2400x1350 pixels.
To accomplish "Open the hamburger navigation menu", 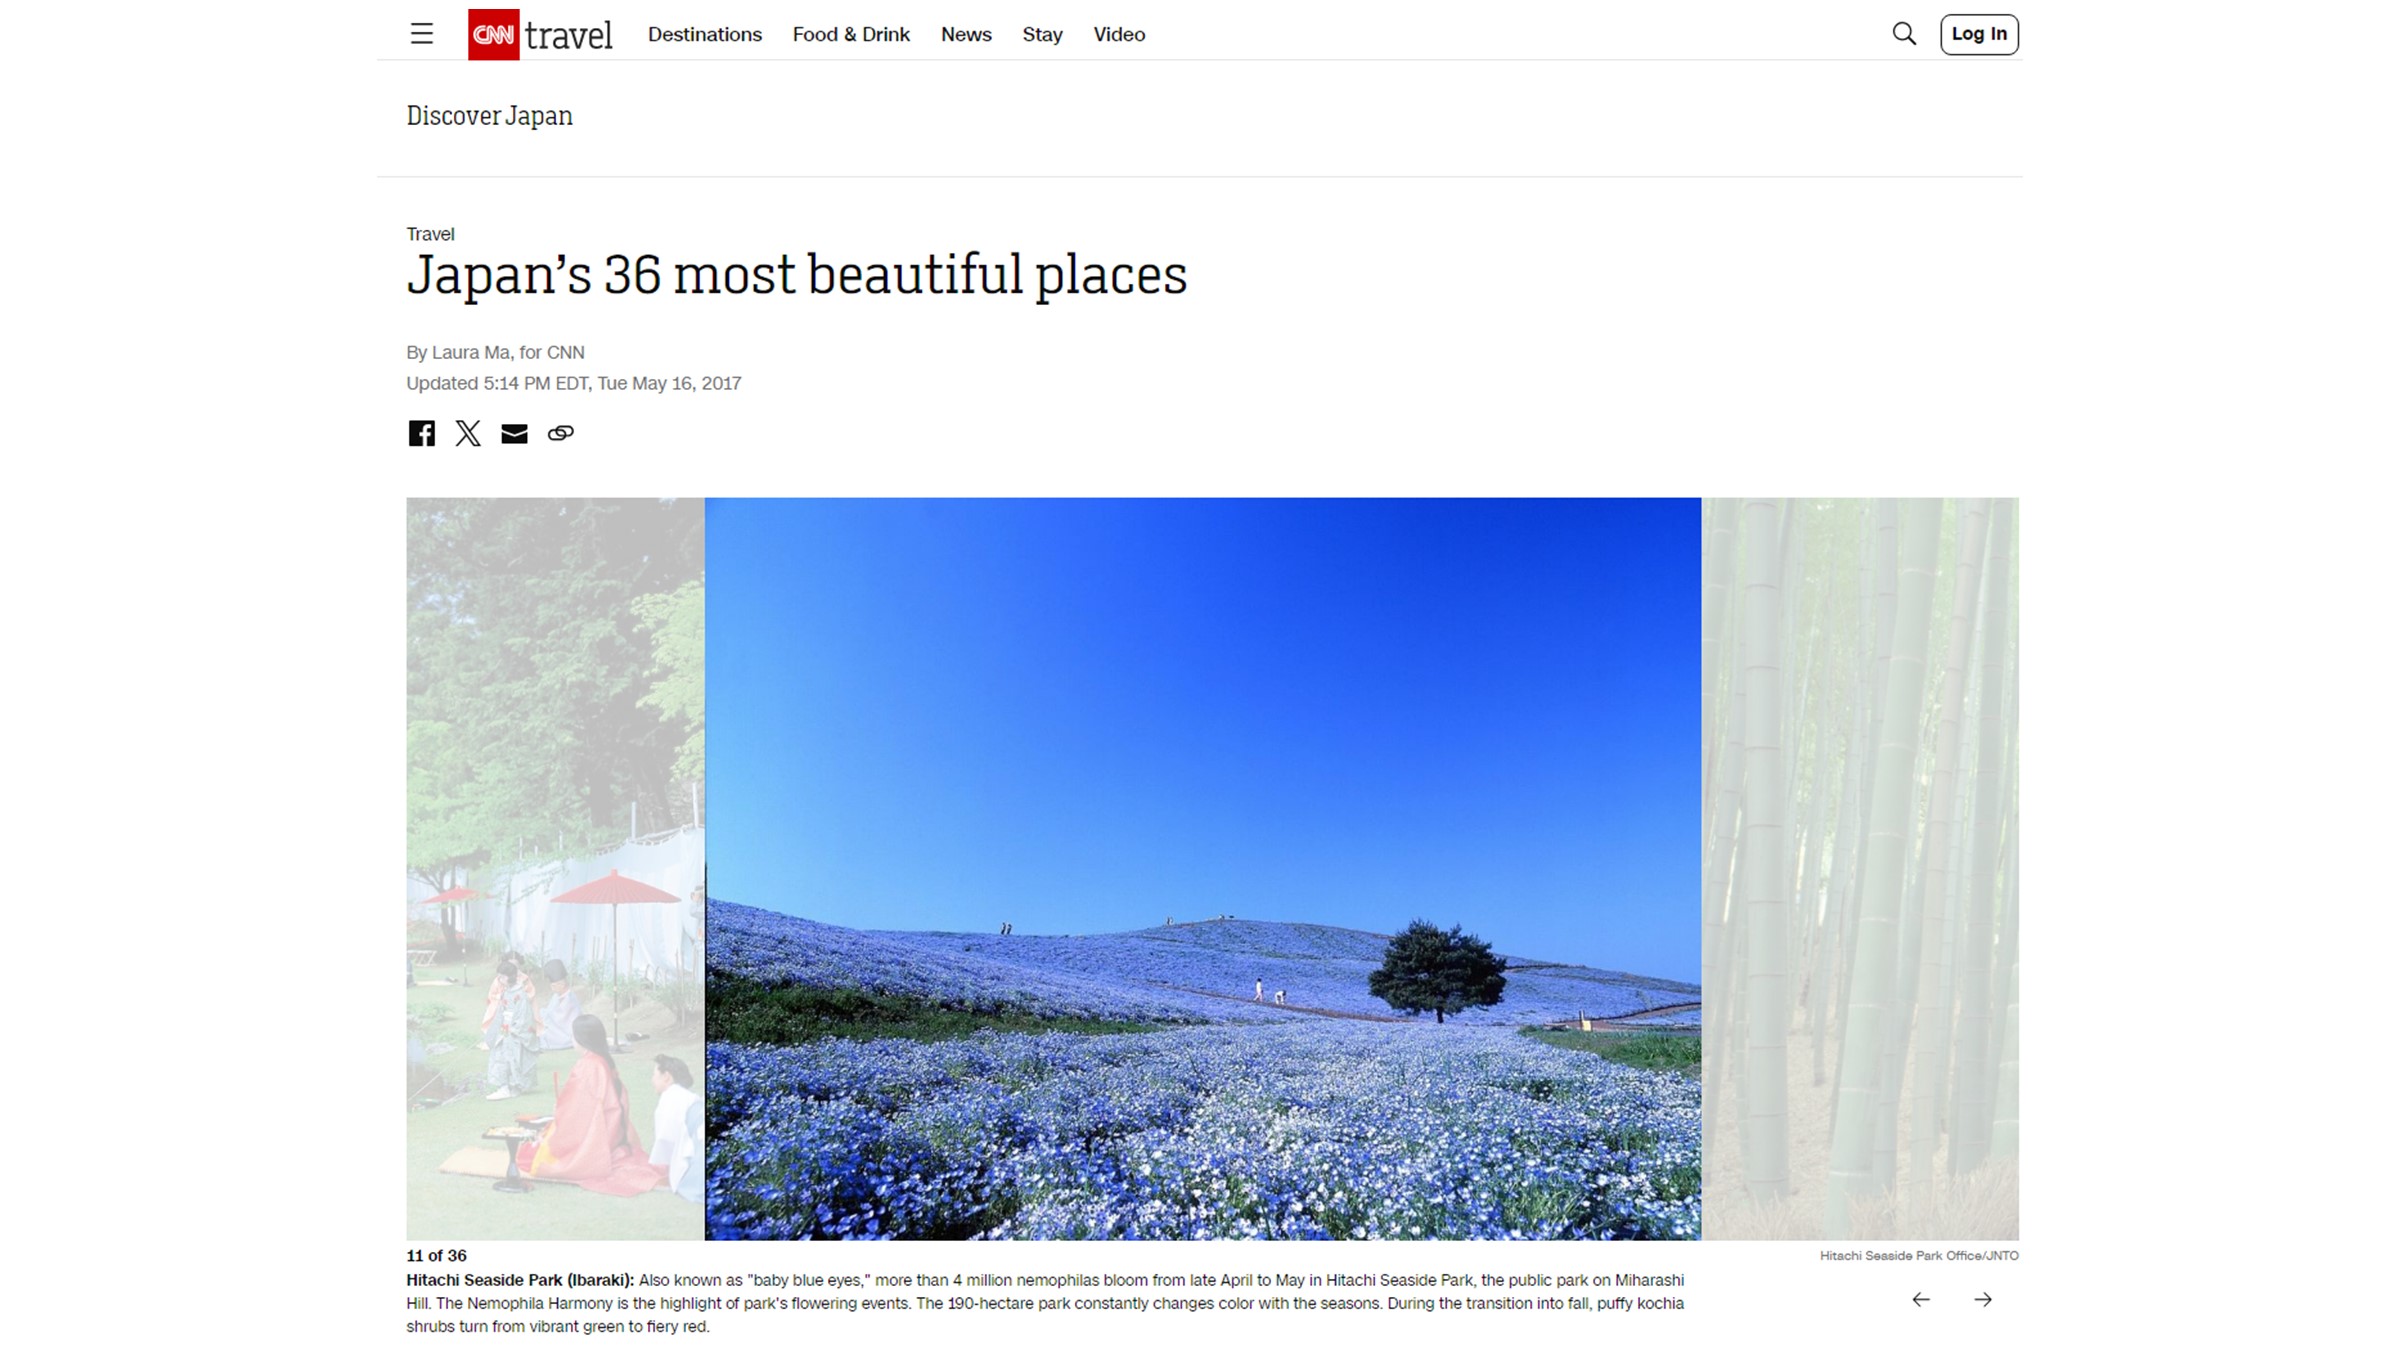I will click(x=421, y=34).
